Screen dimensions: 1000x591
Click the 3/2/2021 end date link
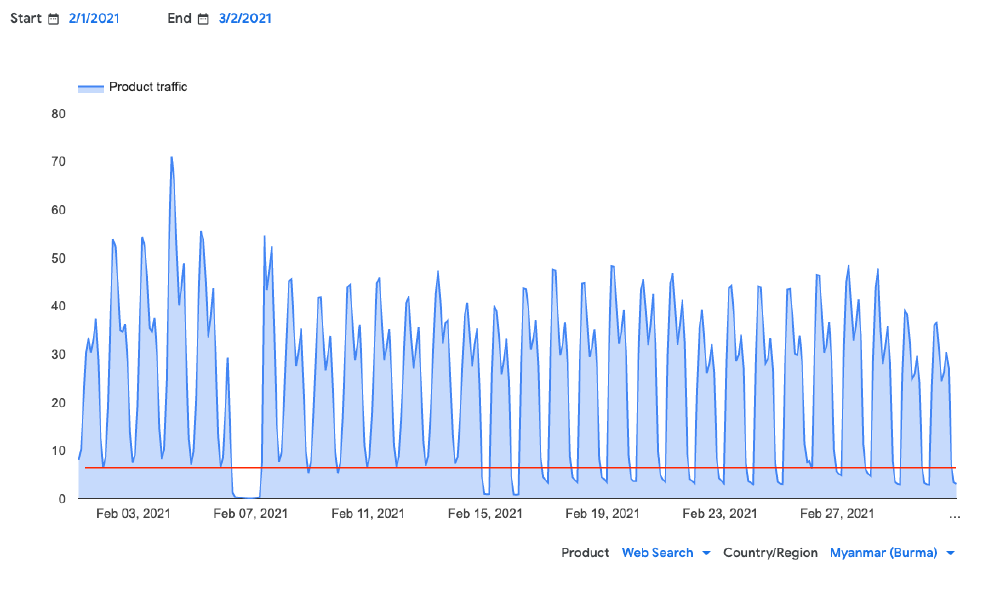click(243, 18)
